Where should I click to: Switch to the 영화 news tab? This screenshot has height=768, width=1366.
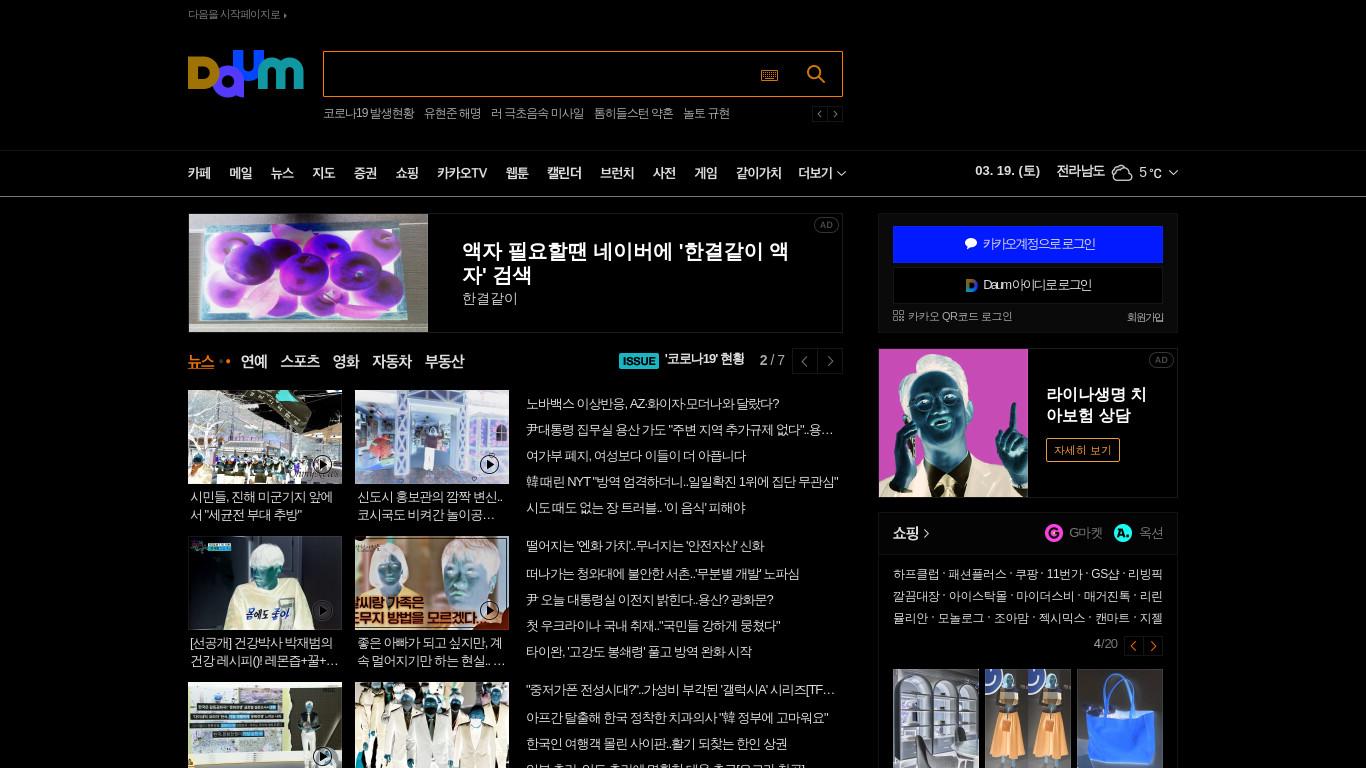point(346,361)
